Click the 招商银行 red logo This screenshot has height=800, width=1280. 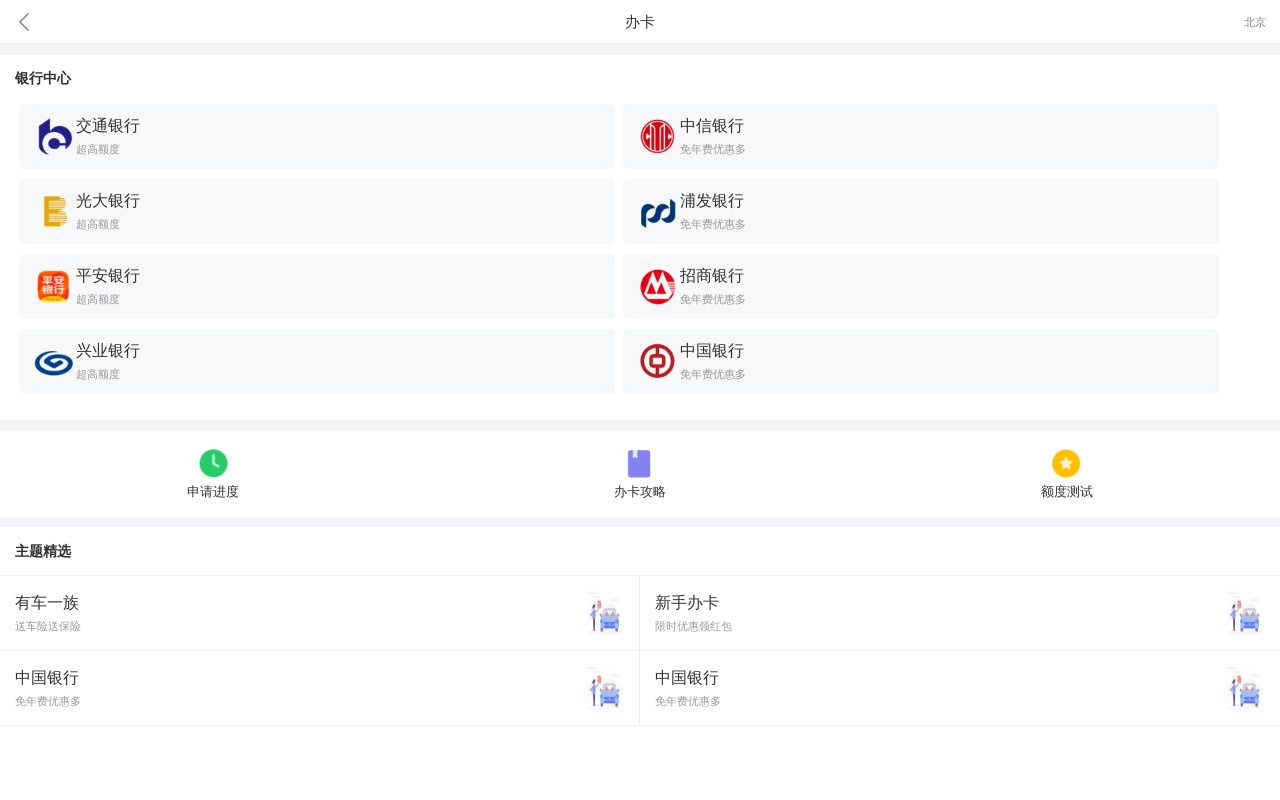click(657, 287)
